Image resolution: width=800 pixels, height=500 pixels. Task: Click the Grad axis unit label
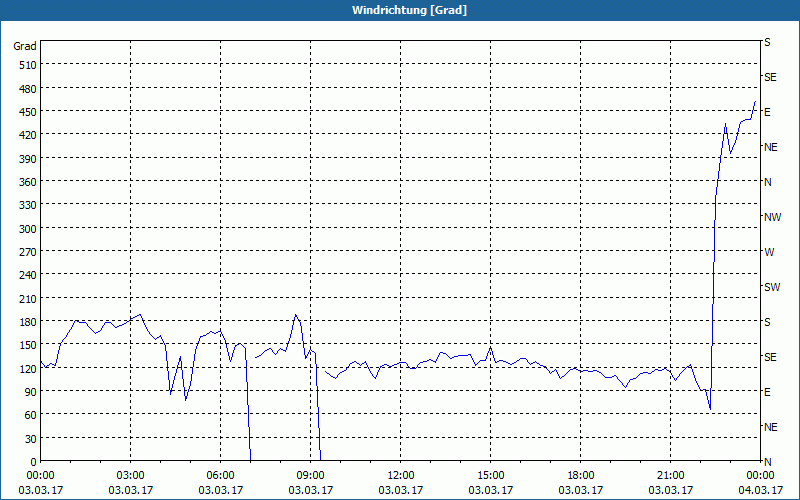pos(24,46)
